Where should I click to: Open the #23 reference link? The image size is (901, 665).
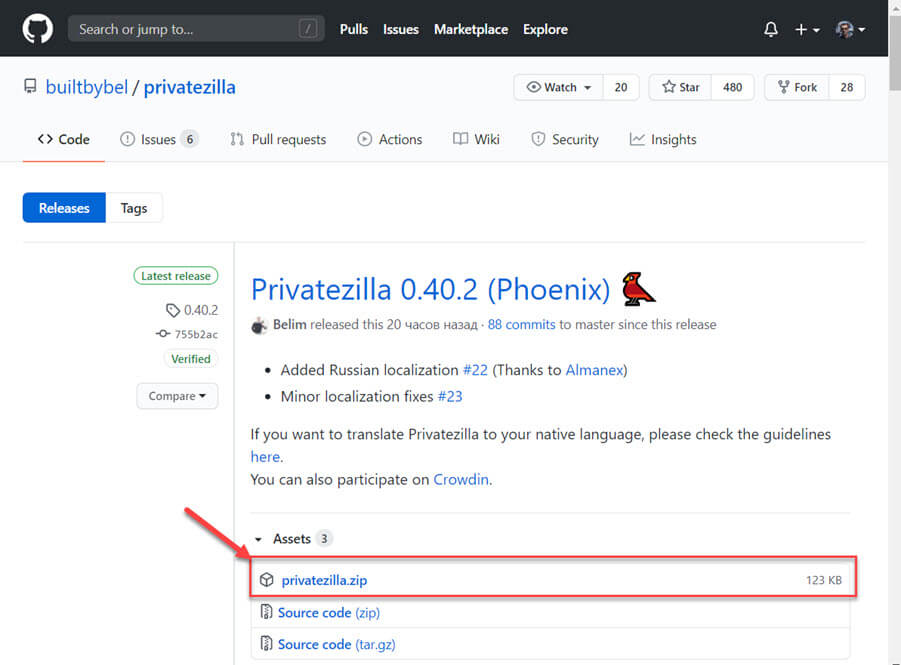450,397
